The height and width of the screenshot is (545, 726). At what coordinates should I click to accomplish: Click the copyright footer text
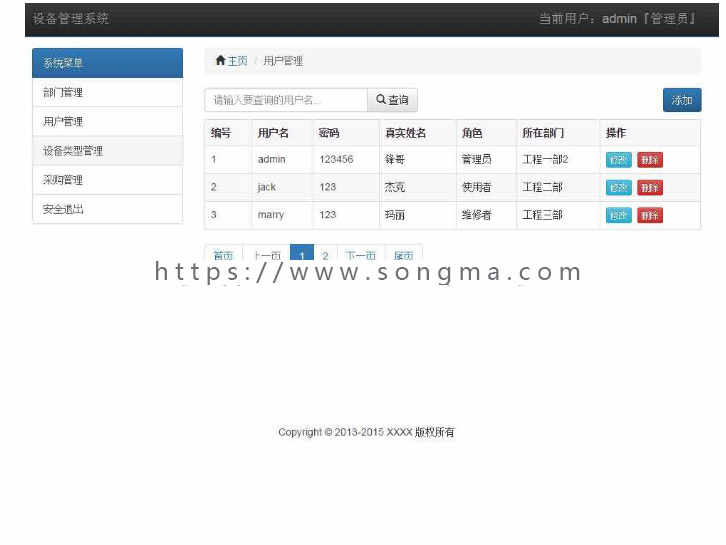pos(366,432)
